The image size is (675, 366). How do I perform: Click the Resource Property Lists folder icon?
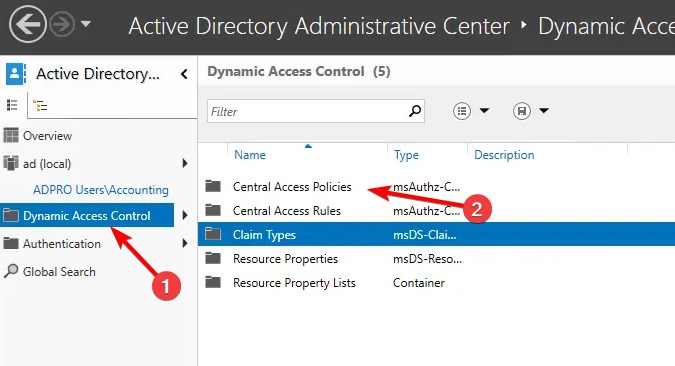213,282
